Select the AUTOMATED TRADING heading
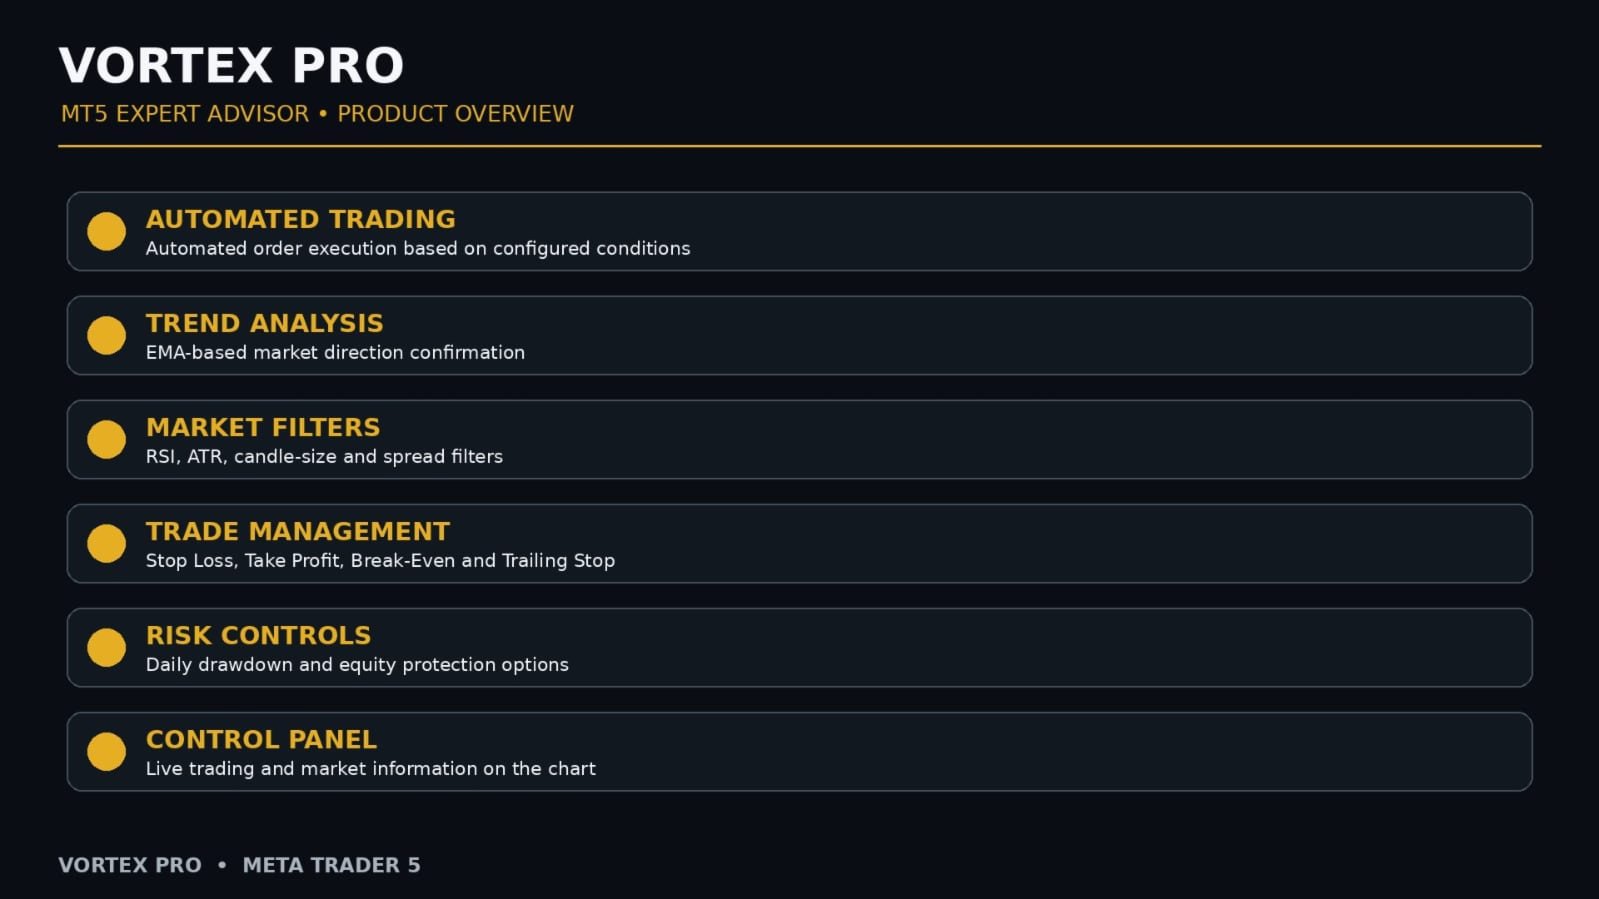 [x=301, y=219]
